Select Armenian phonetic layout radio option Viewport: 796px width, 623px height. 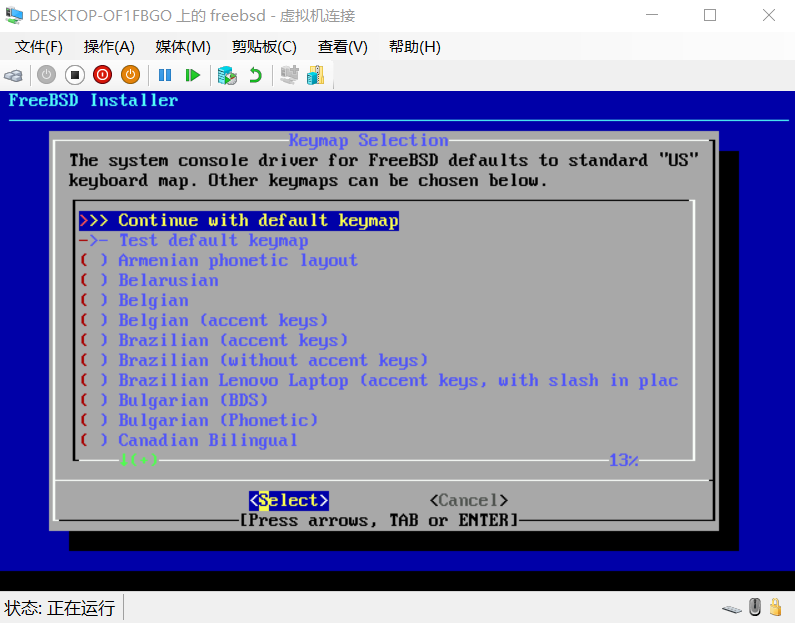[x=219, y=260]
